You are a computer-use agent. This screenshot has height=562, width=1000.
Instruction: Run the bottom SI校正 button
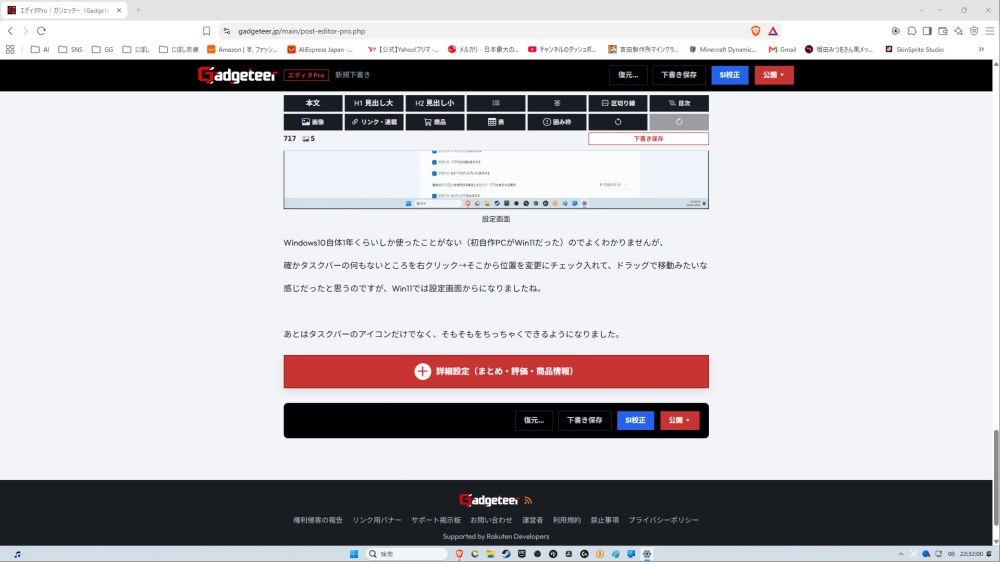[x=635, y=420]
